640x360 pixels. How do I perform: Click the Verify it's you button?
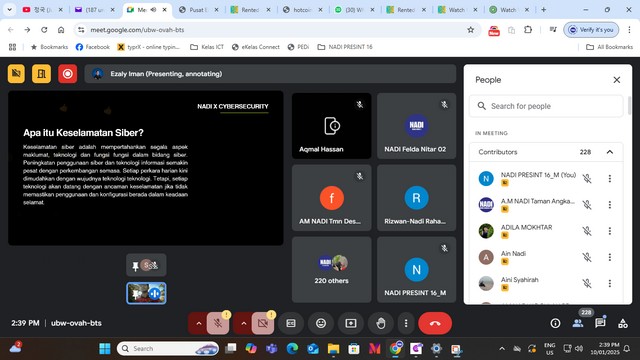tap(591, 30)
